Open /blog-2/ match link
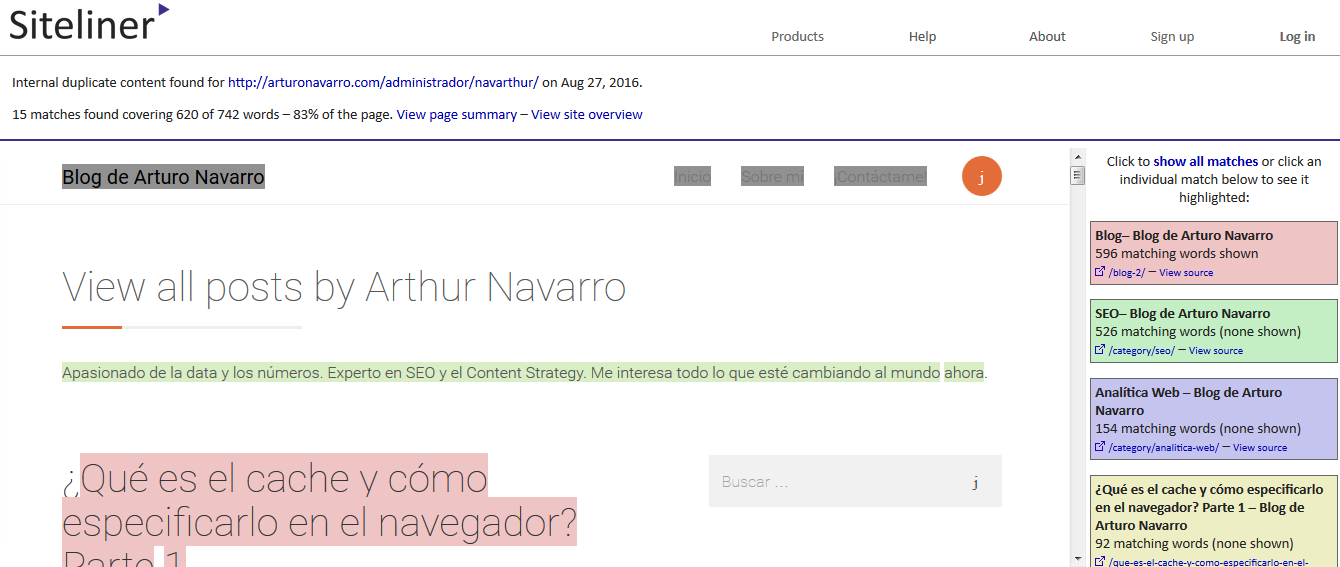This screenshot has height=567, width=1340. (1127, 272)
